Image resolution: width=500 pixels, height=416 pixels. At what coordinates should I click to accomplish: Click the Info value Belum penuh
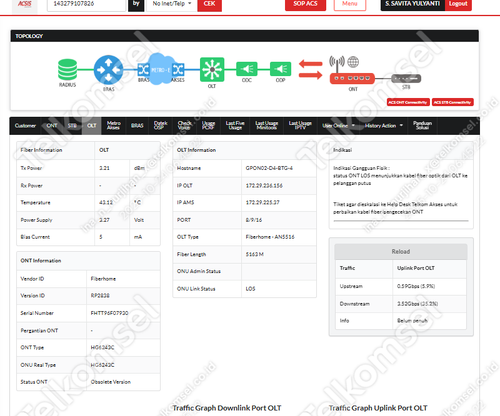click(412, 321)
